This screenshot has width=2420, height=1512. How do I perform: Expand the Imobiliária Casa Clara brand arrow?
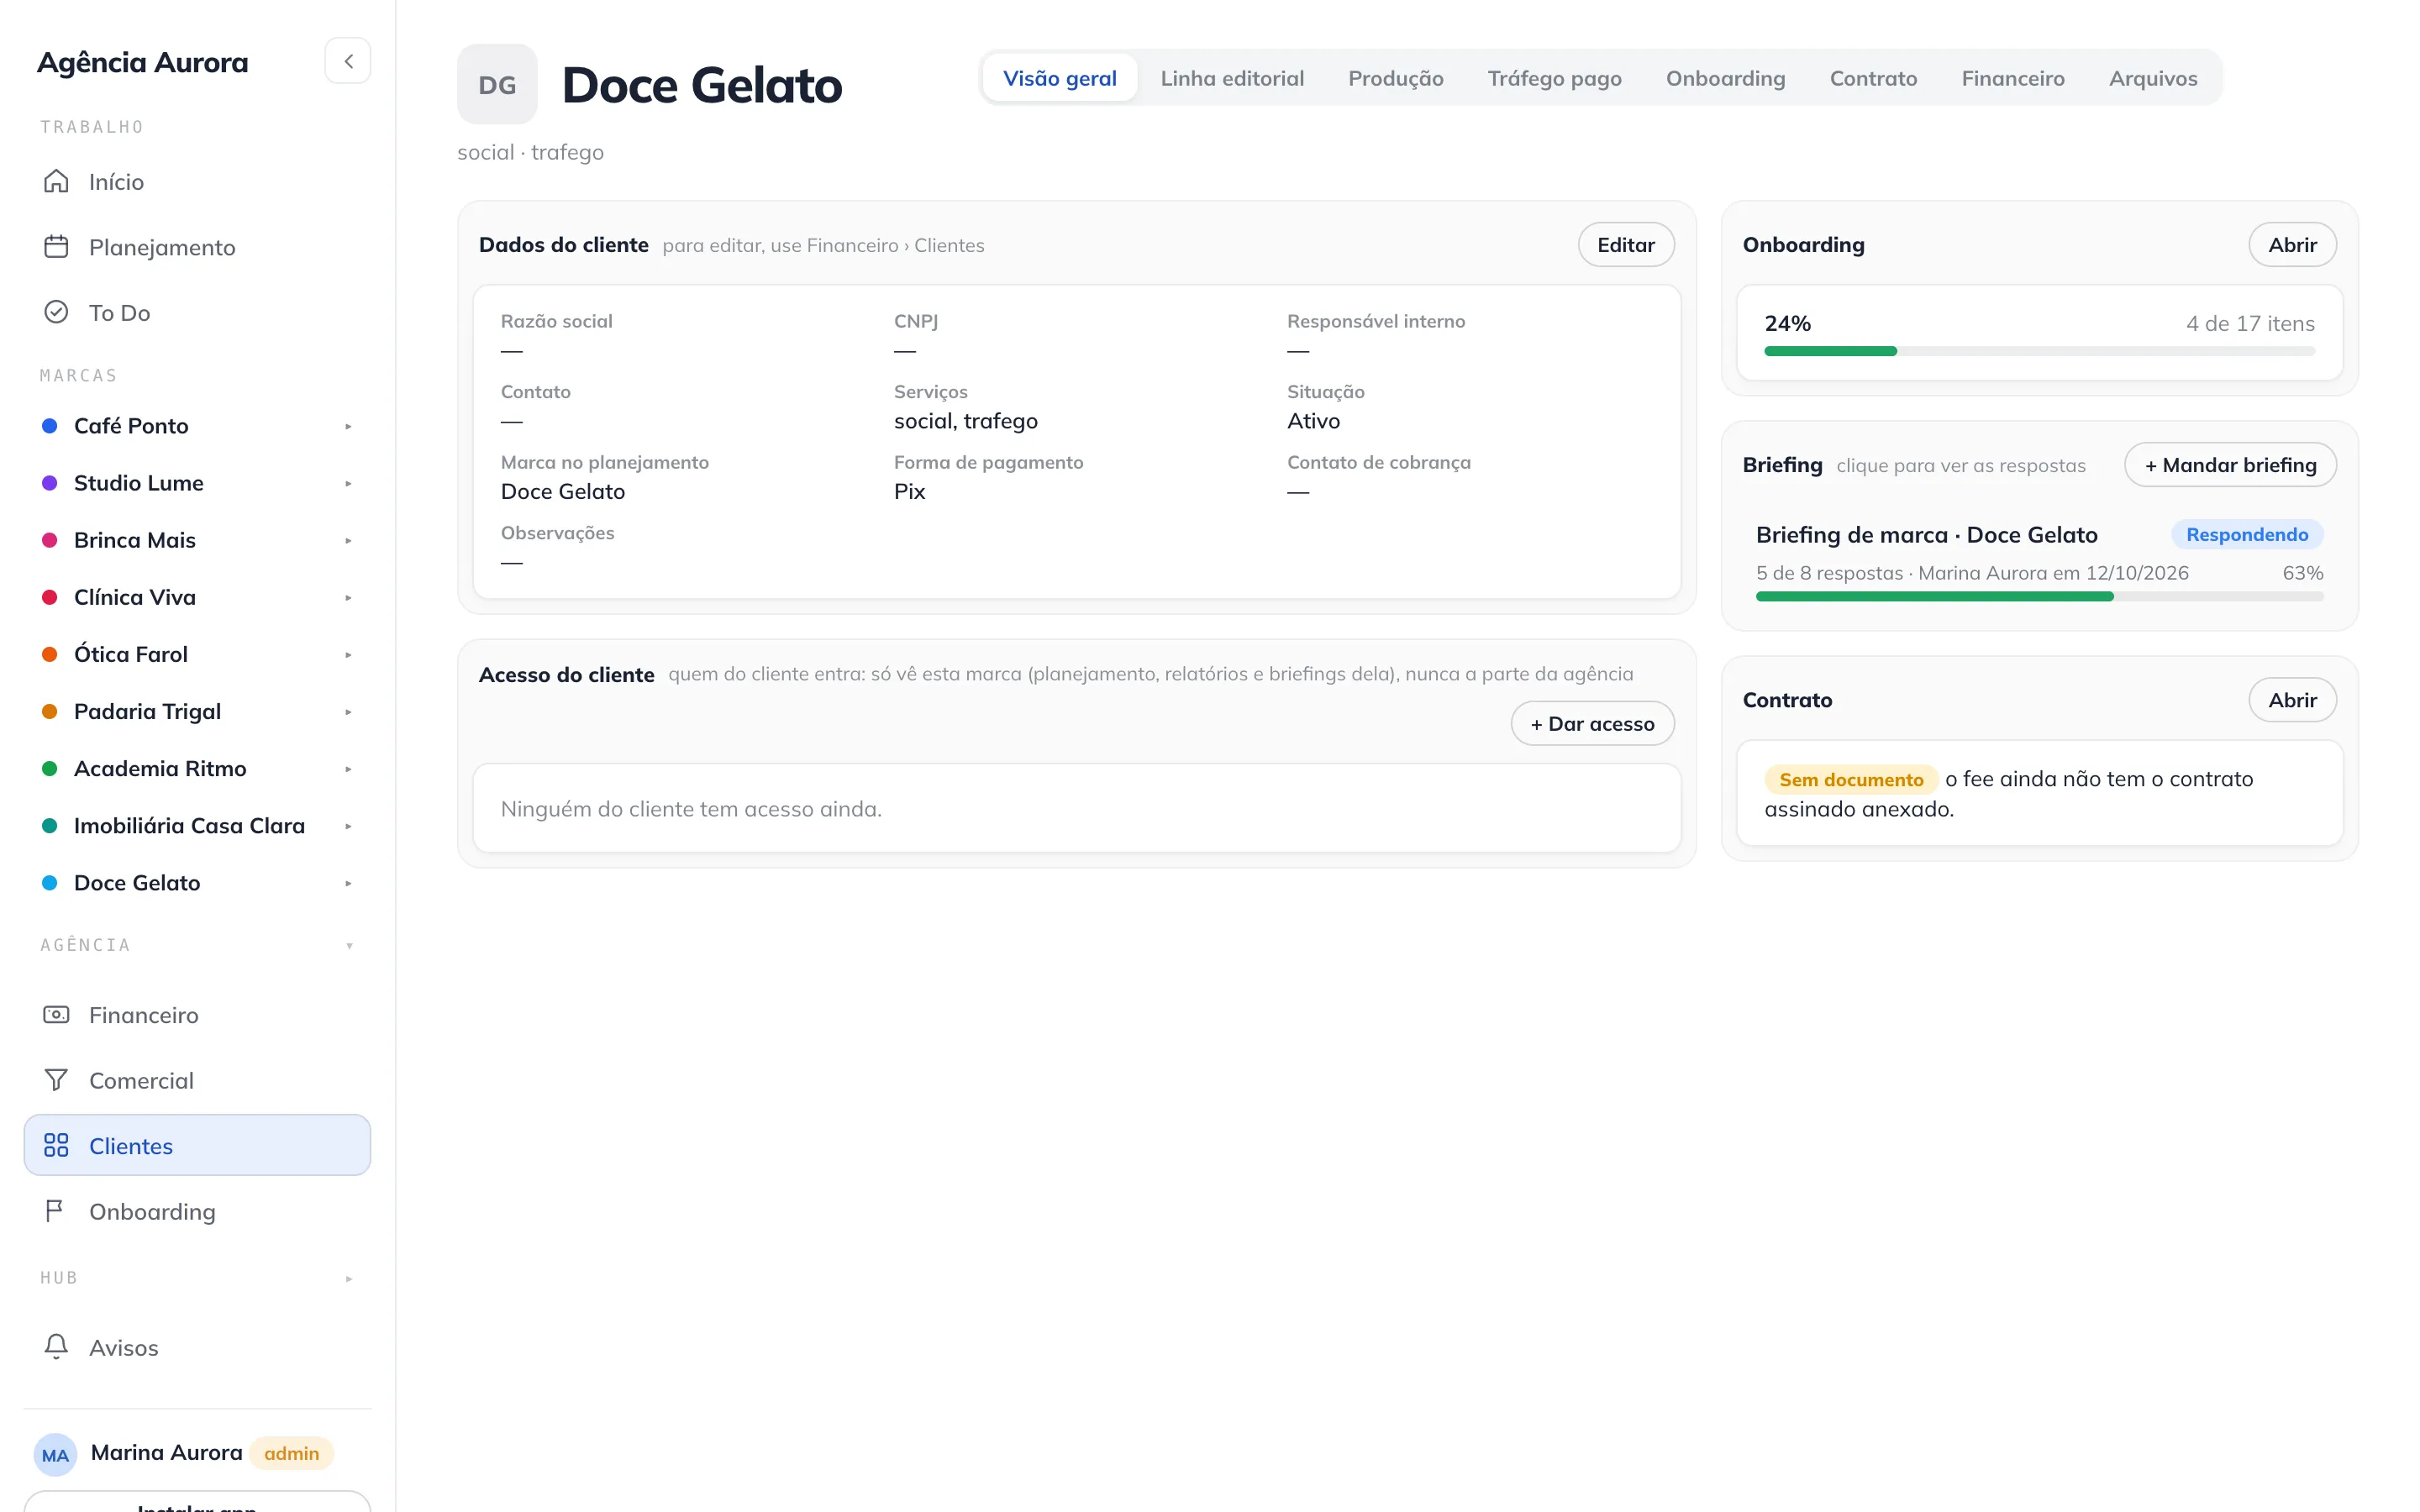[348, 826]
